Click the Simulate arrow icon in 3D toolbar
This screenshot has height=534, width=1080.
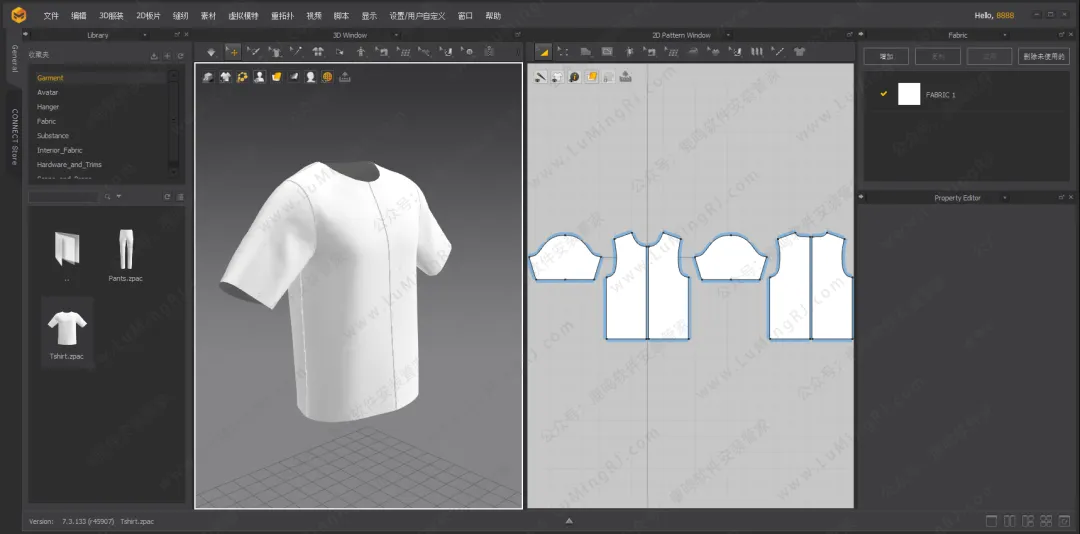coord(211,51)
